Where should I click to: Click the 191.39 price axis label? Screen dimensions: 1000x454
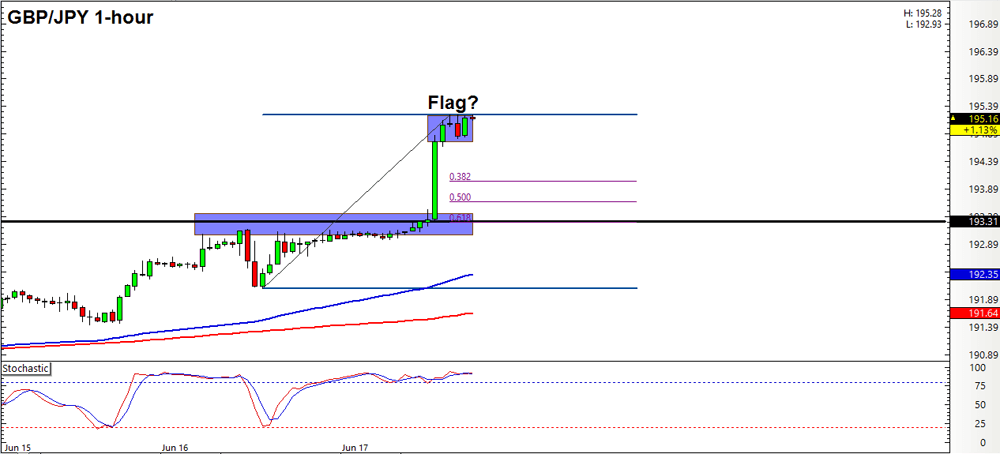[982, 327]
